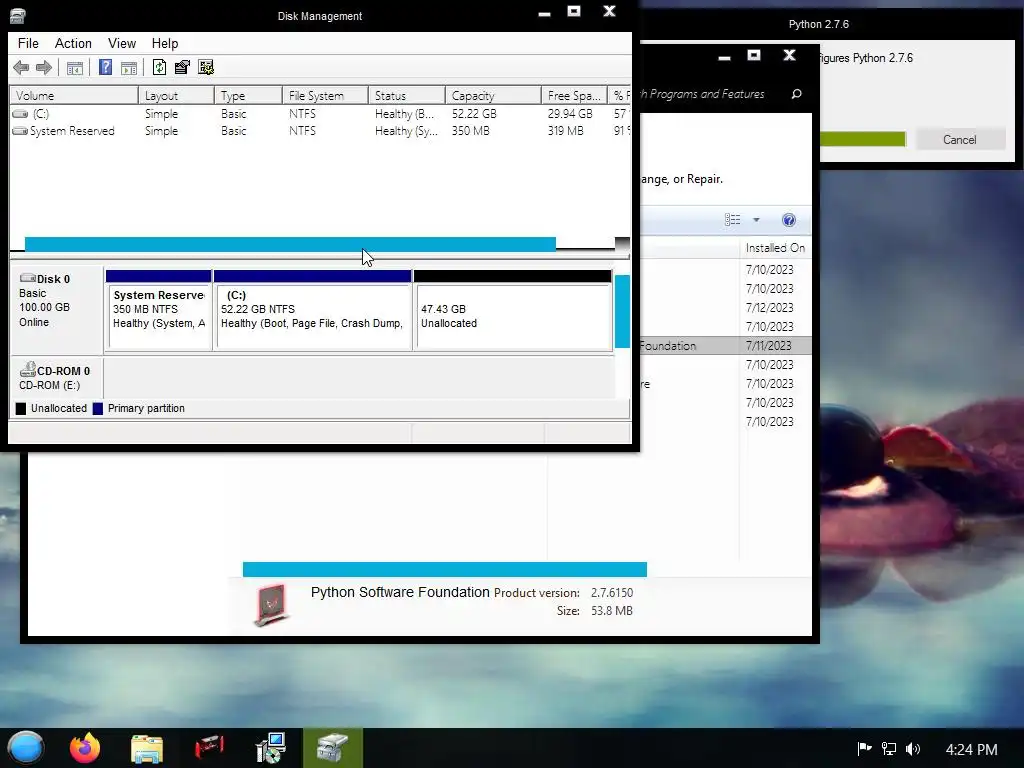Select highlighted 7/11/2023 row in programs list
The height and width of the screenshot is (768, 1024).
tap(725, 345)
